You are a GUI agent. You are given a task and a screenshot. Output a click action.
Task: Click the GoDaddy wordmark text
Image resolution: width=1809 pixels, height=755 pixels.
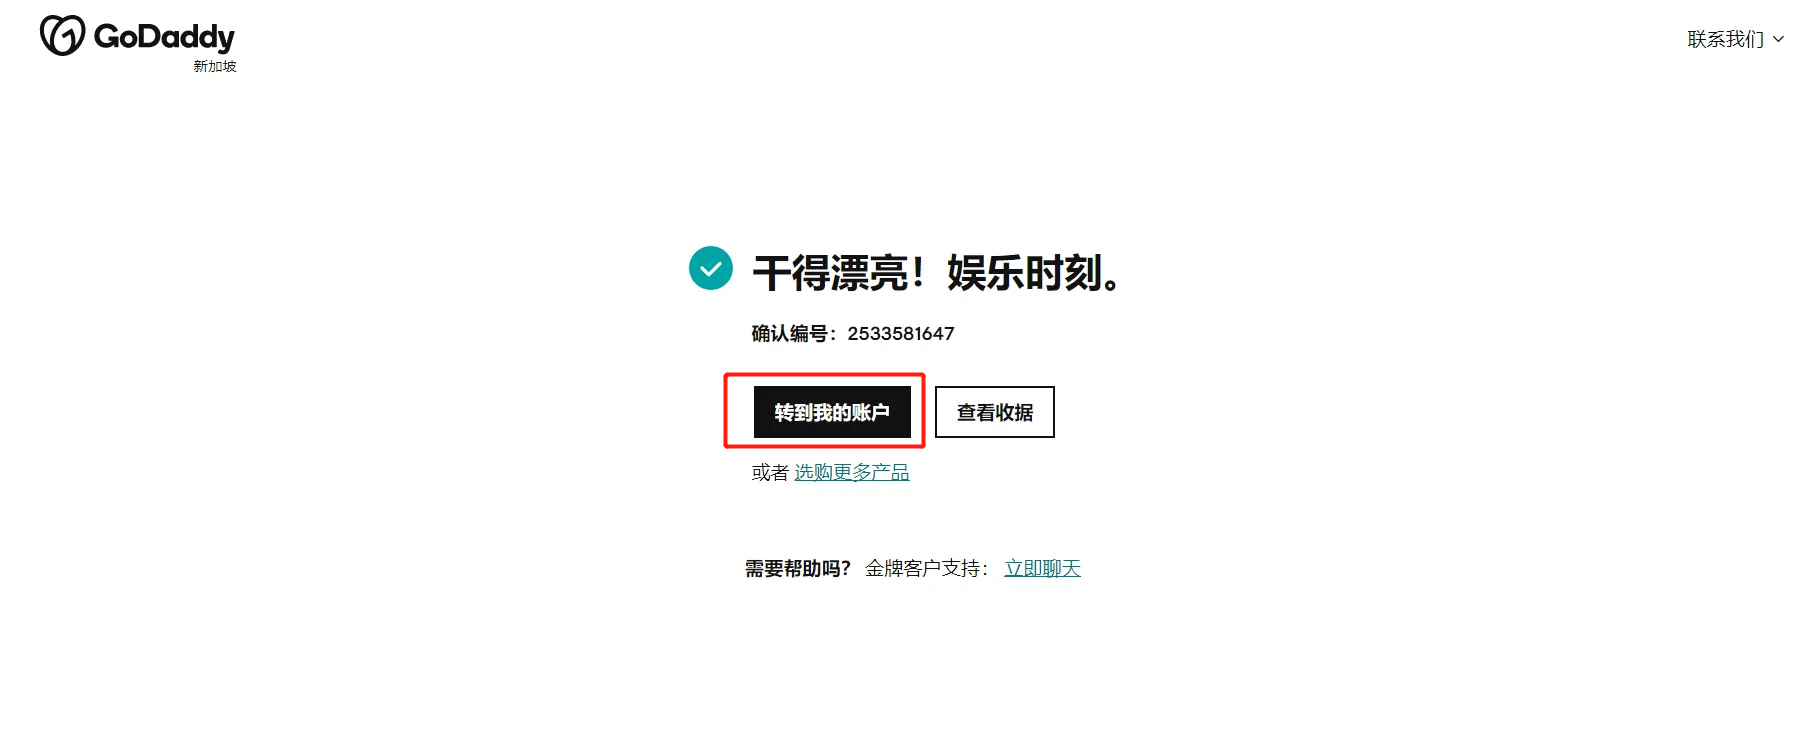[x=164, y=37]
